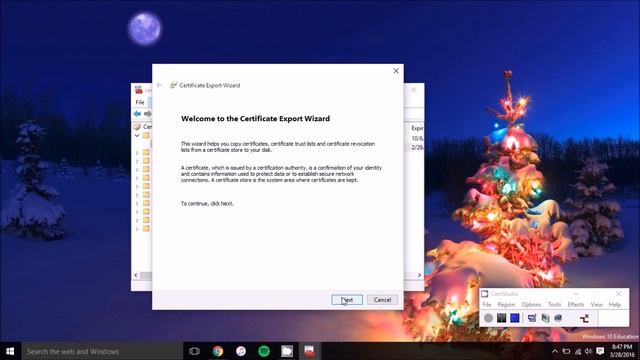The image size is (640, 360).
Task: Open Spotify from the taskbar
Action: 264,351
